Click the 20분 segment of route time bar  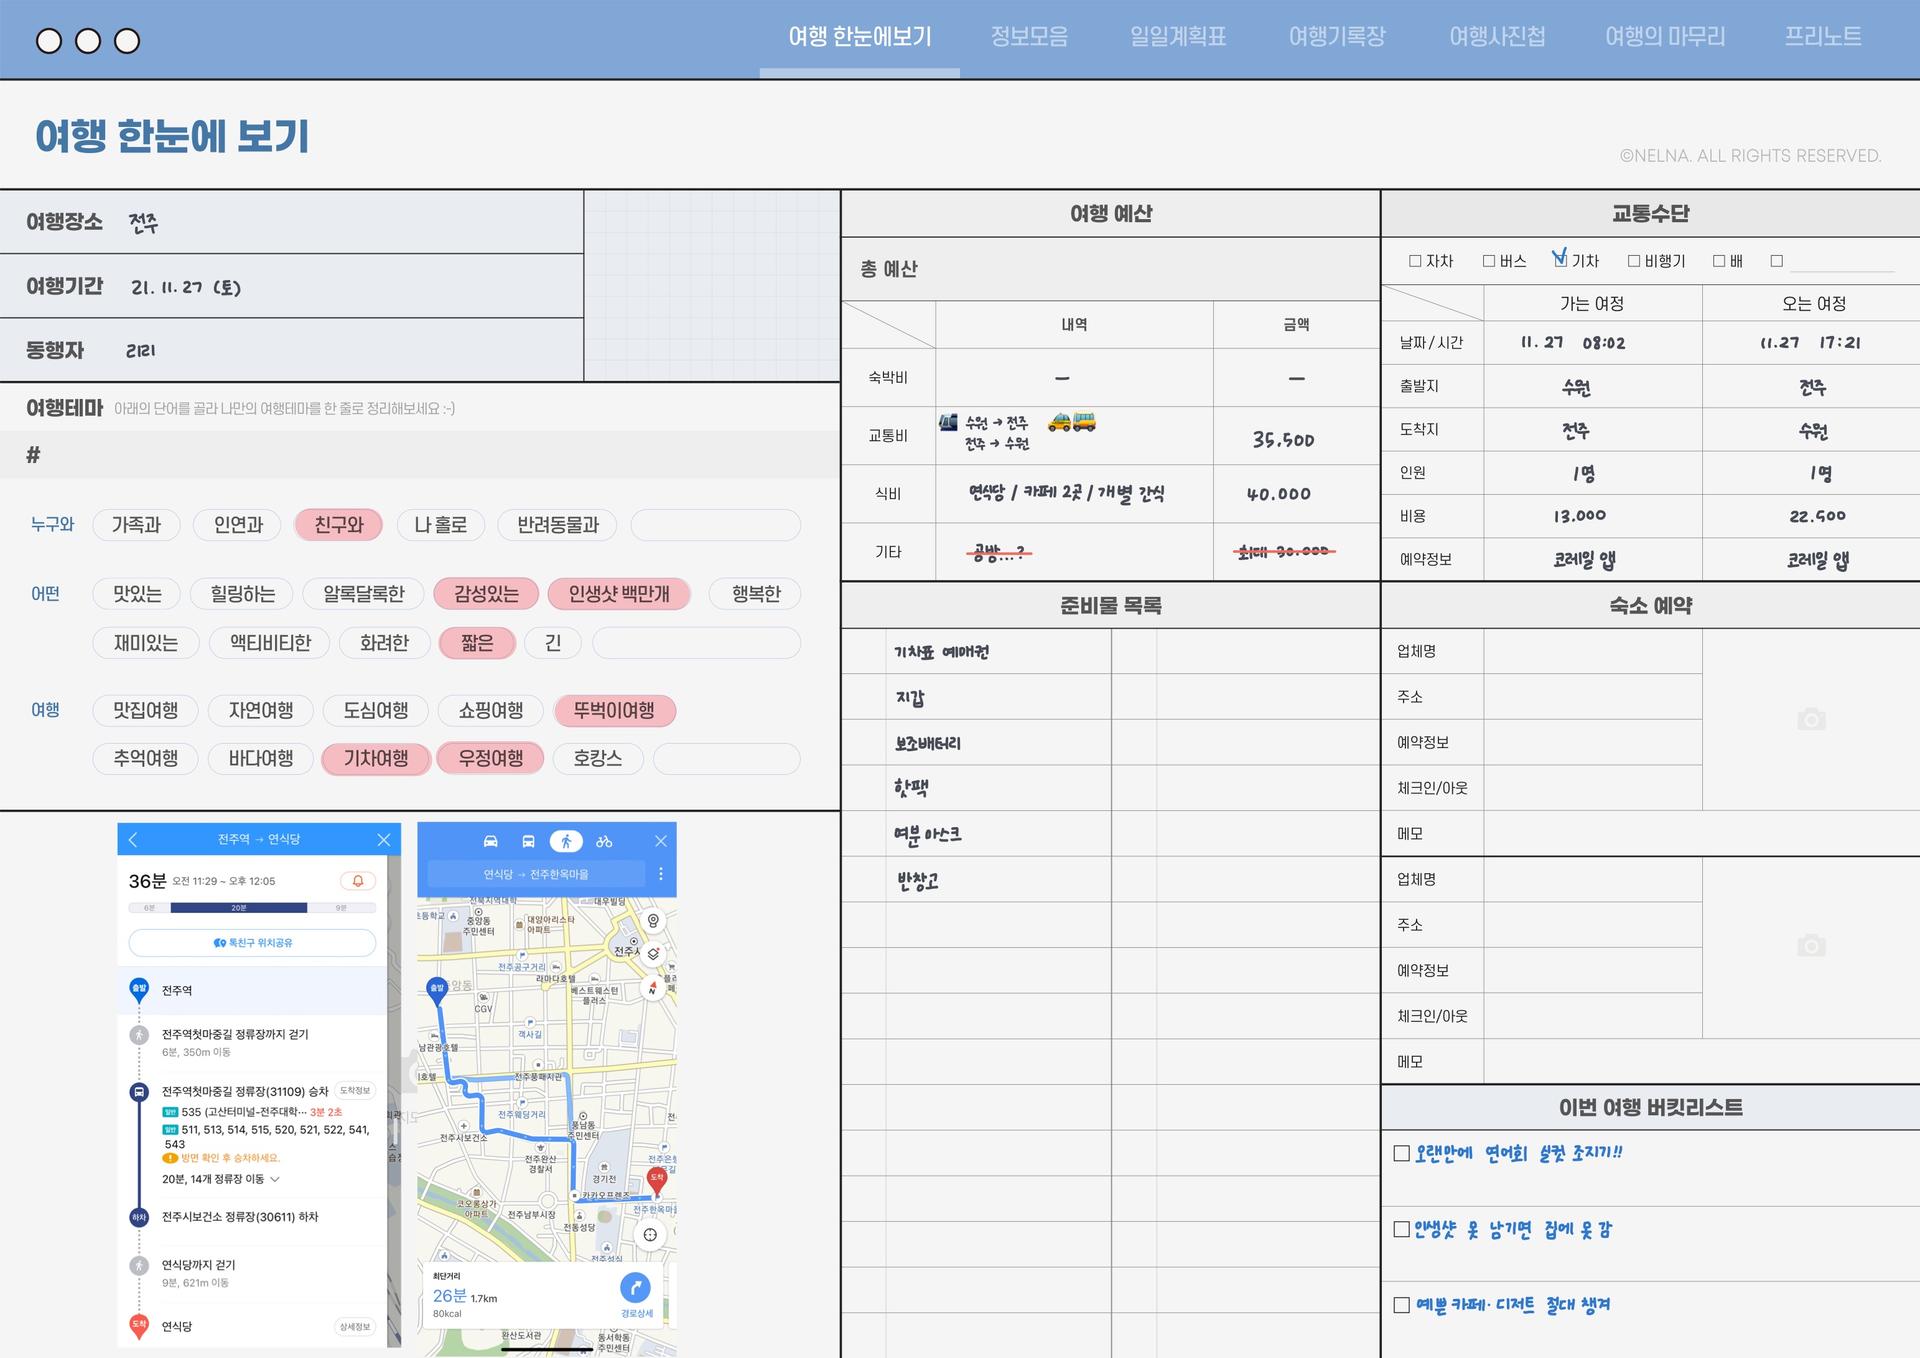point(238,908)
